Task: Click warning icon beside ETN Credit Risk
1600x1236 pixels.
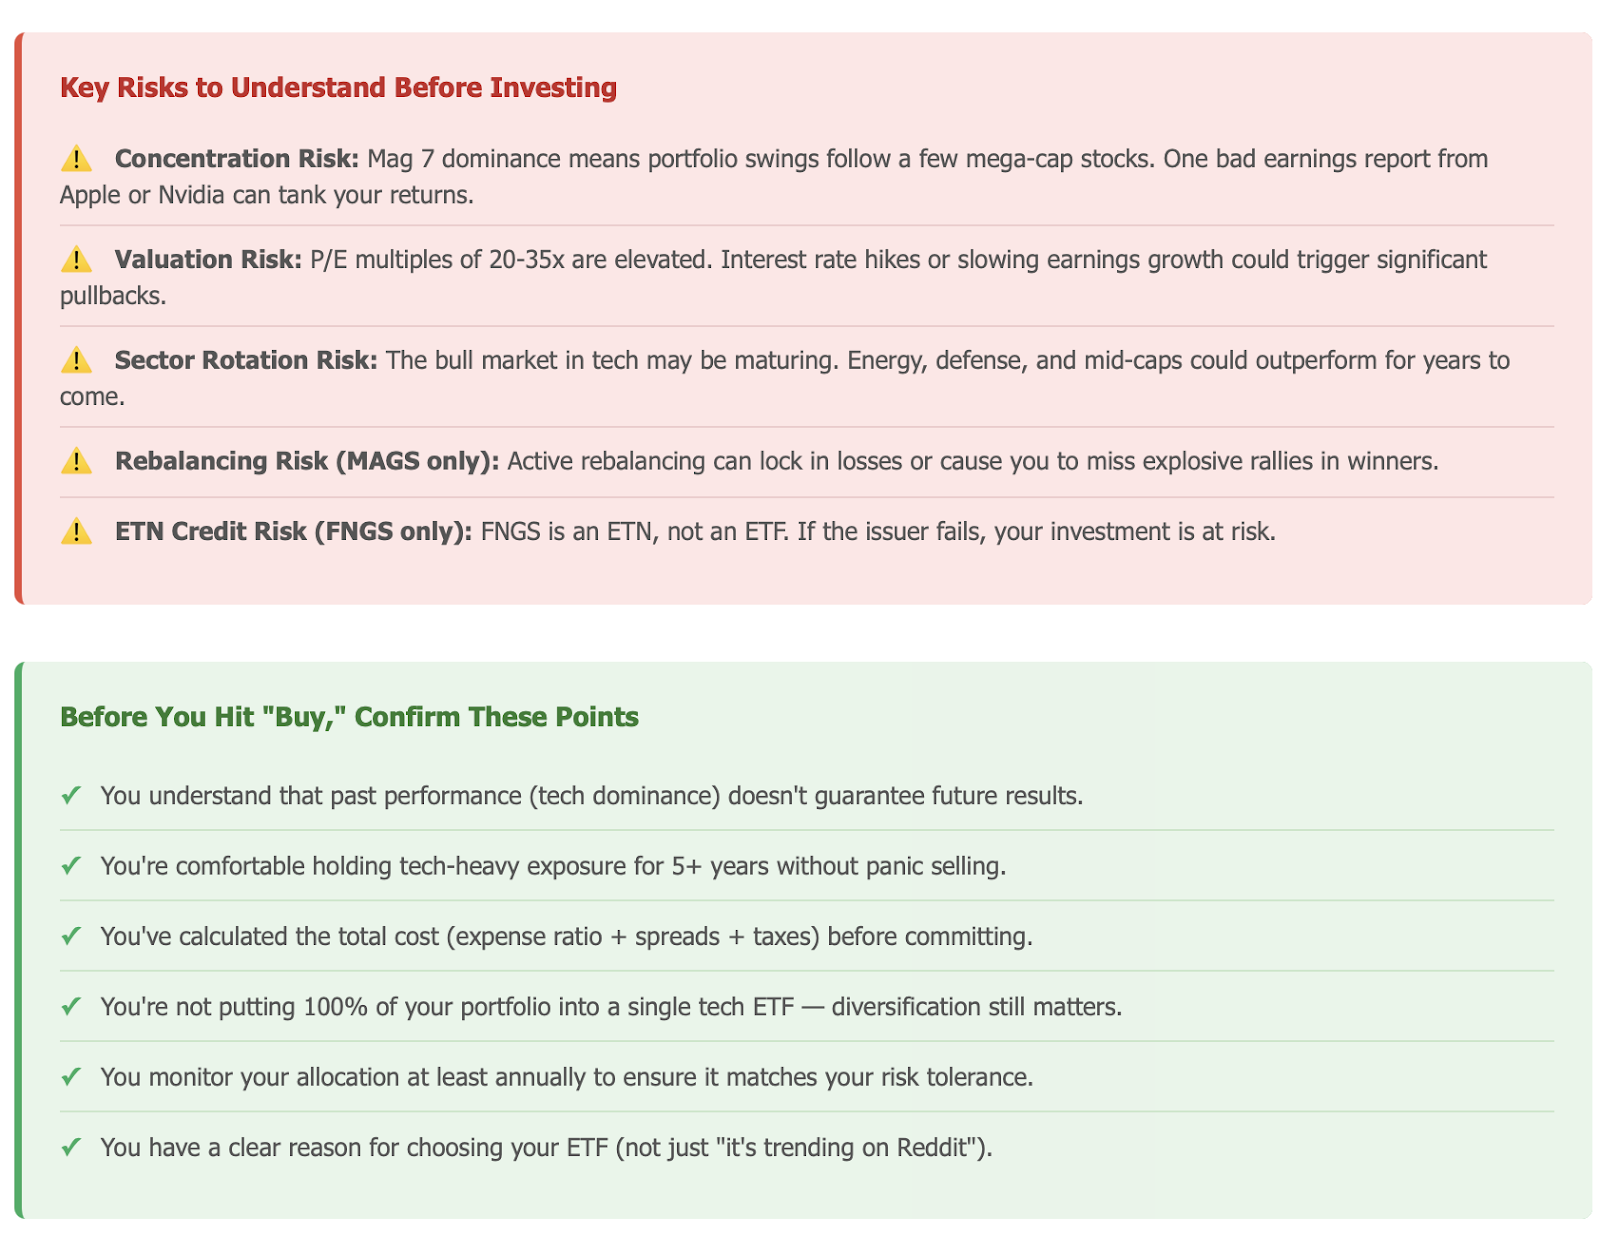Action: click(76, 531)
